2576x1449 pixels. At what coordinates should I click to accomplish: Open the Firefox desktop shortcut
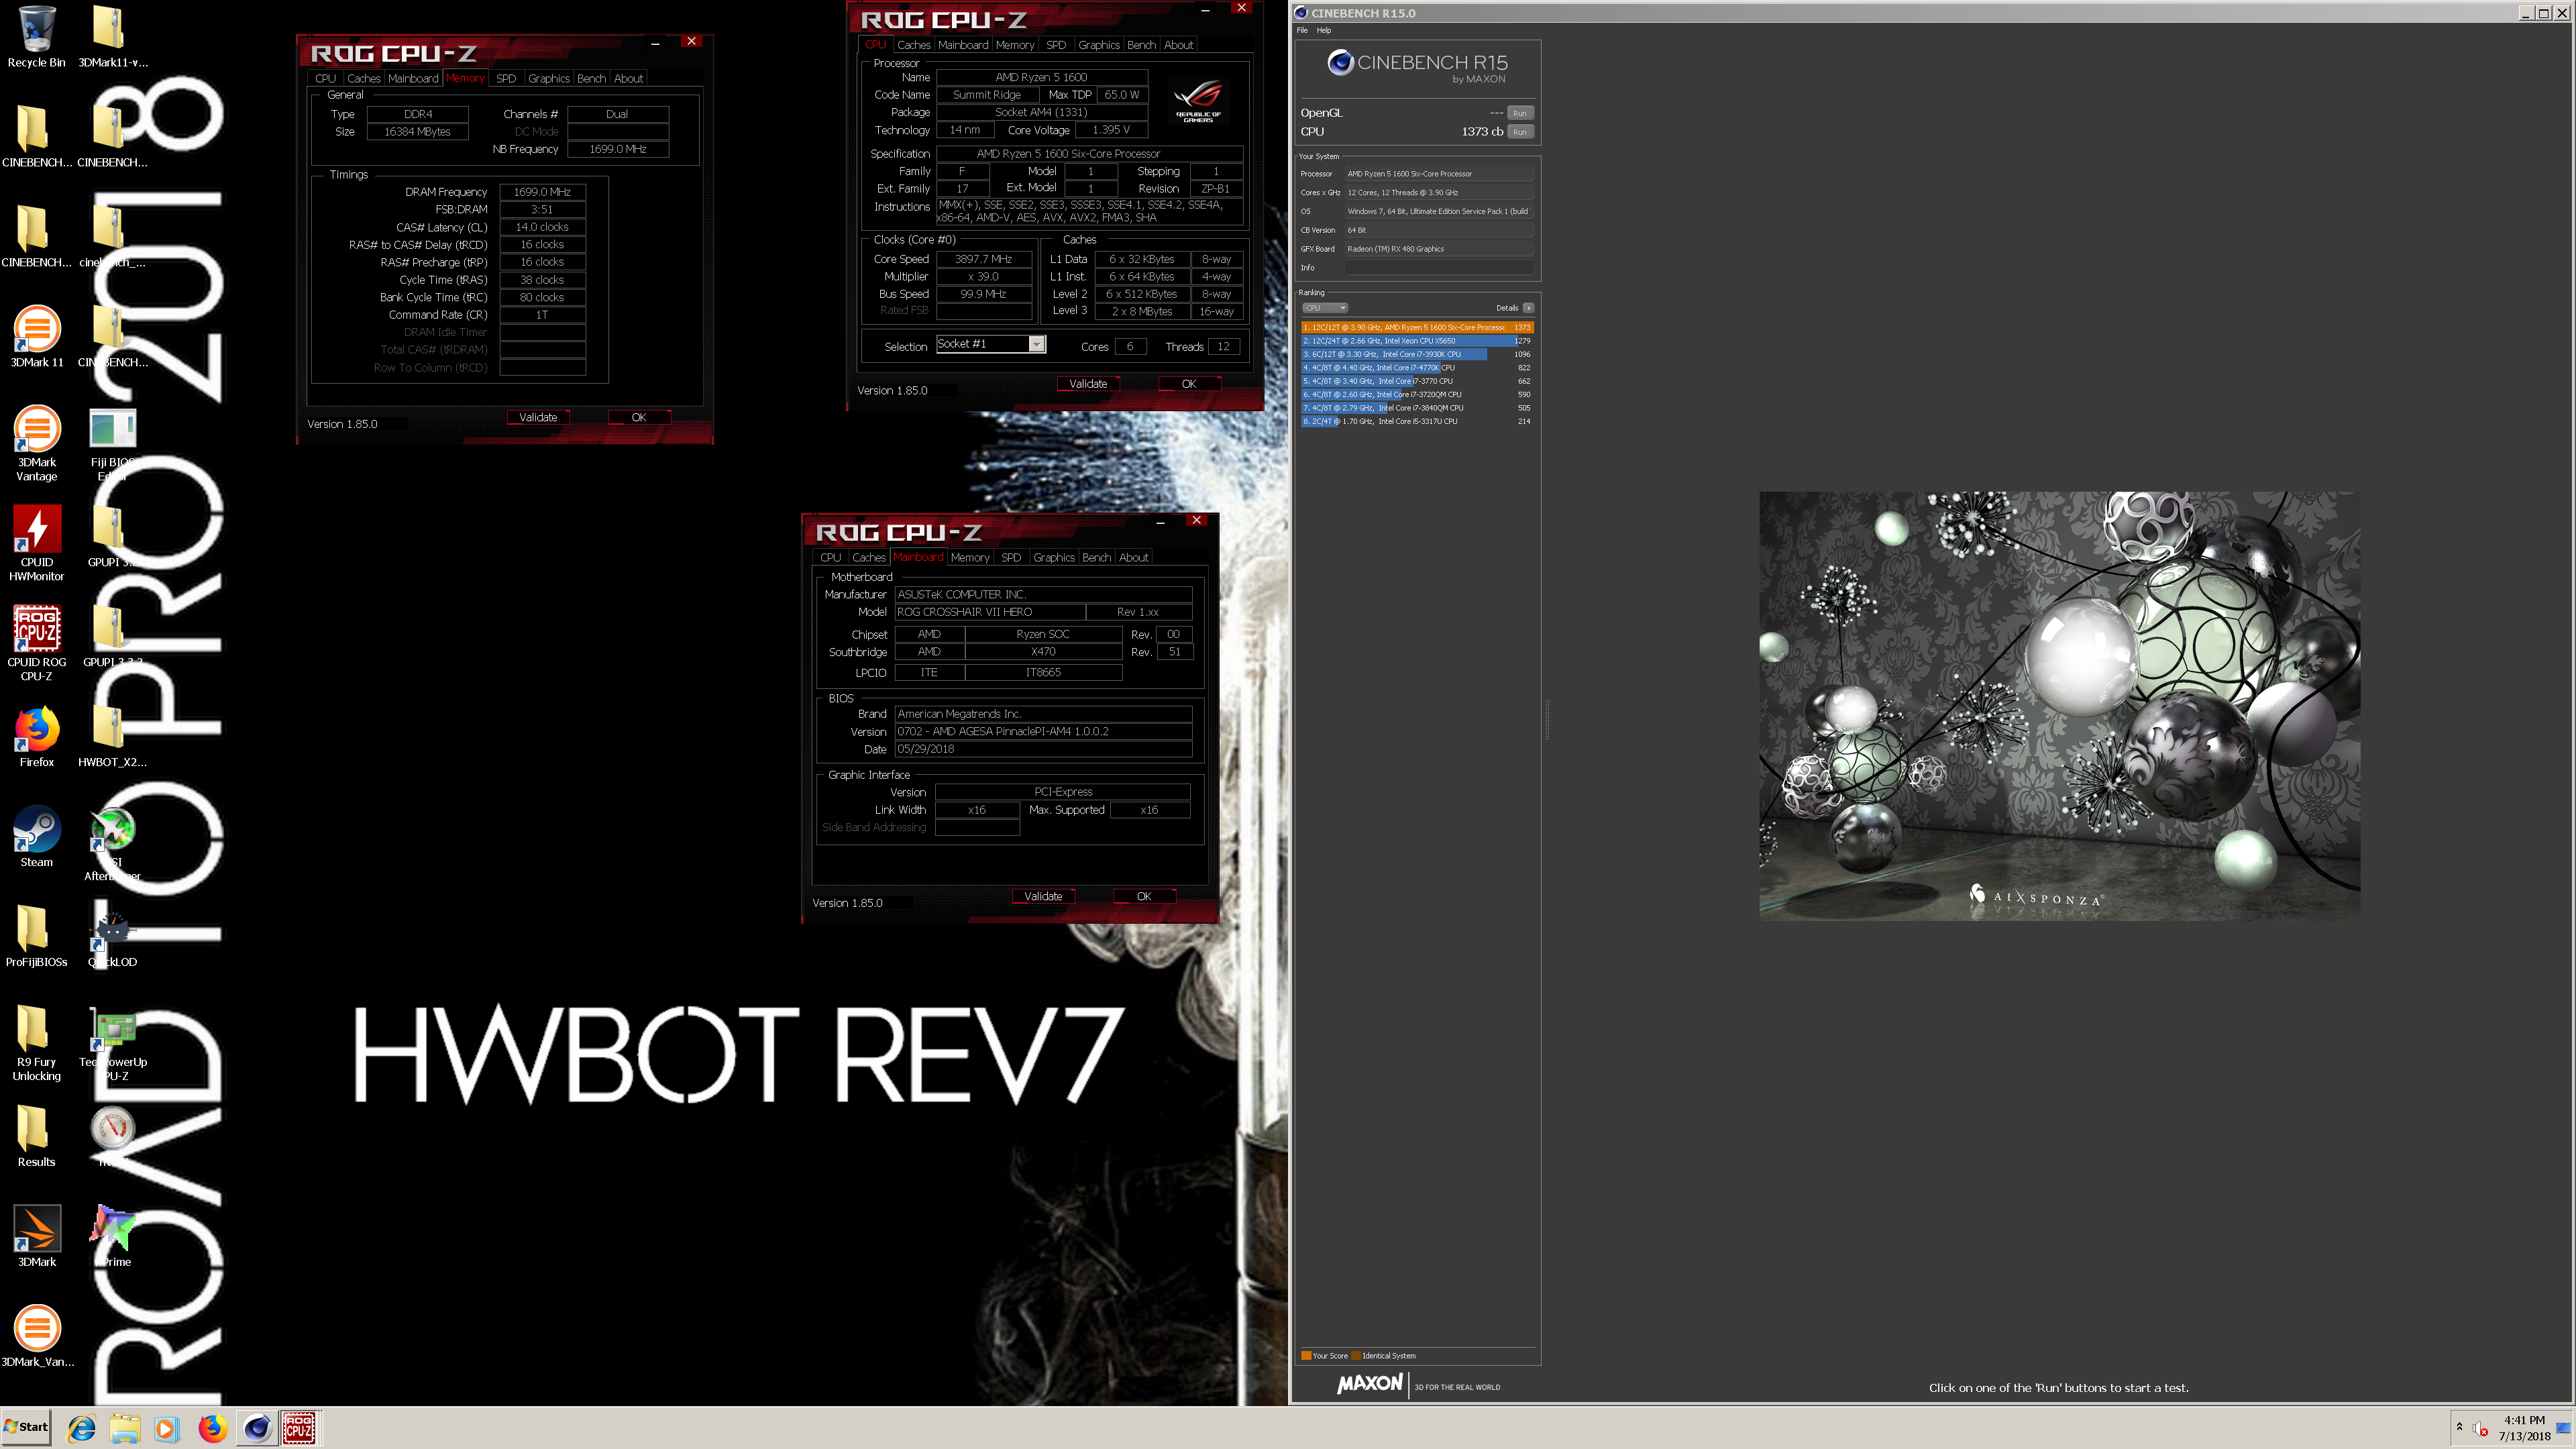36,737
